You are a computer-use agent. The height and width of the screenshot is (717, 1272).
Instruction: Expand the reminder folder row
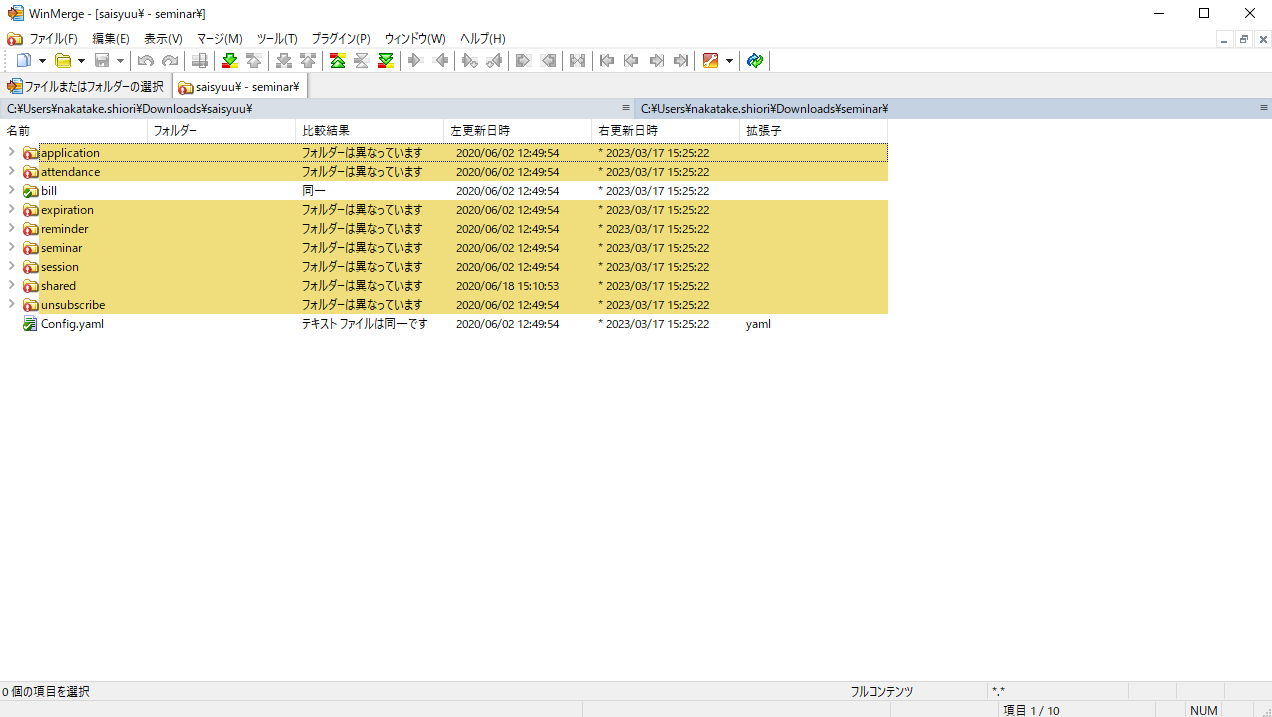(x=12, y=229)
